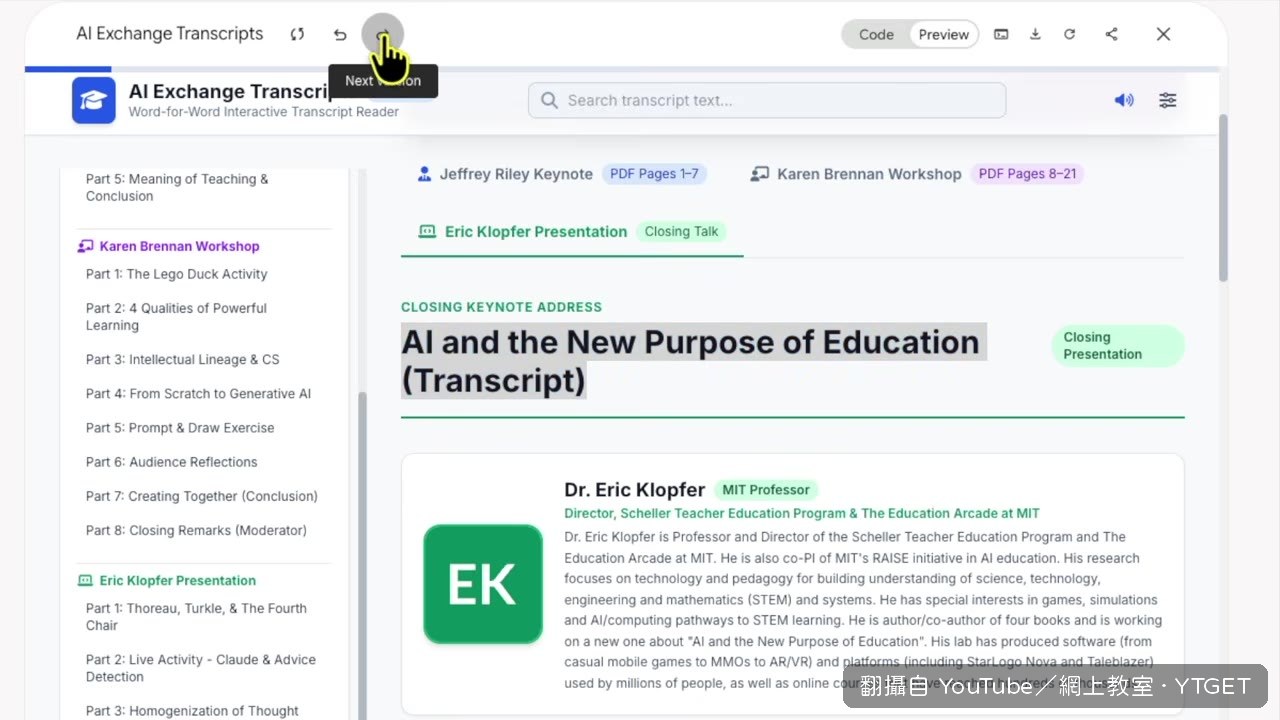Click the sidebar Karen Brennan Workshop heading
This screenshot has height=720, width=1280.
tap(169, 246)
